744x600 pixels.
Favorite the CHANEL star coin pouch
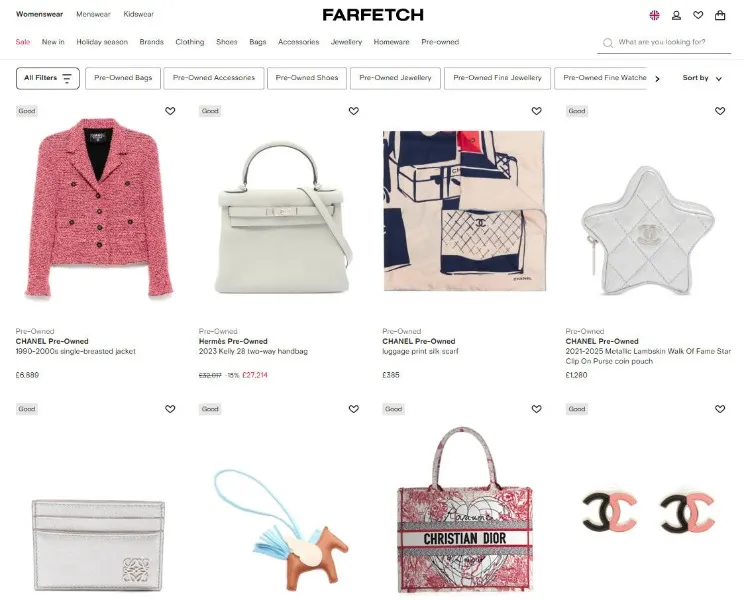click(720, 111)
